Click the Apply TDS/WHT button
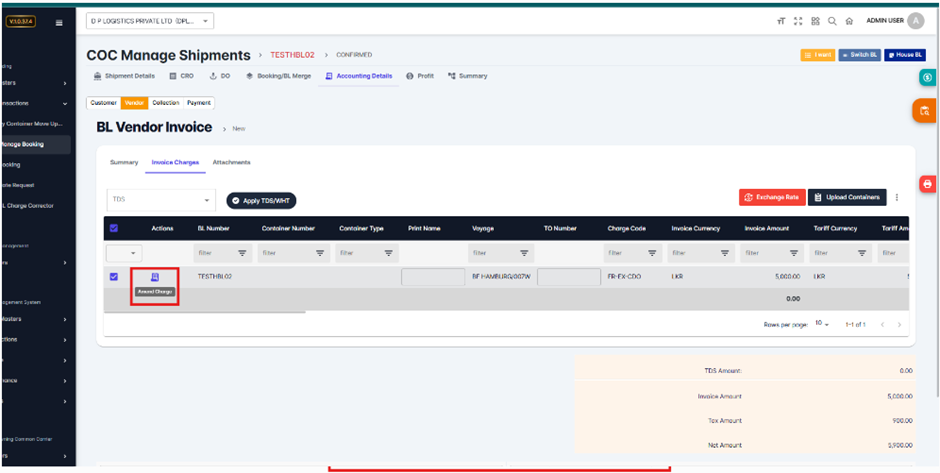The height and width of the screenshot is (473, 940). coord(261,201)
